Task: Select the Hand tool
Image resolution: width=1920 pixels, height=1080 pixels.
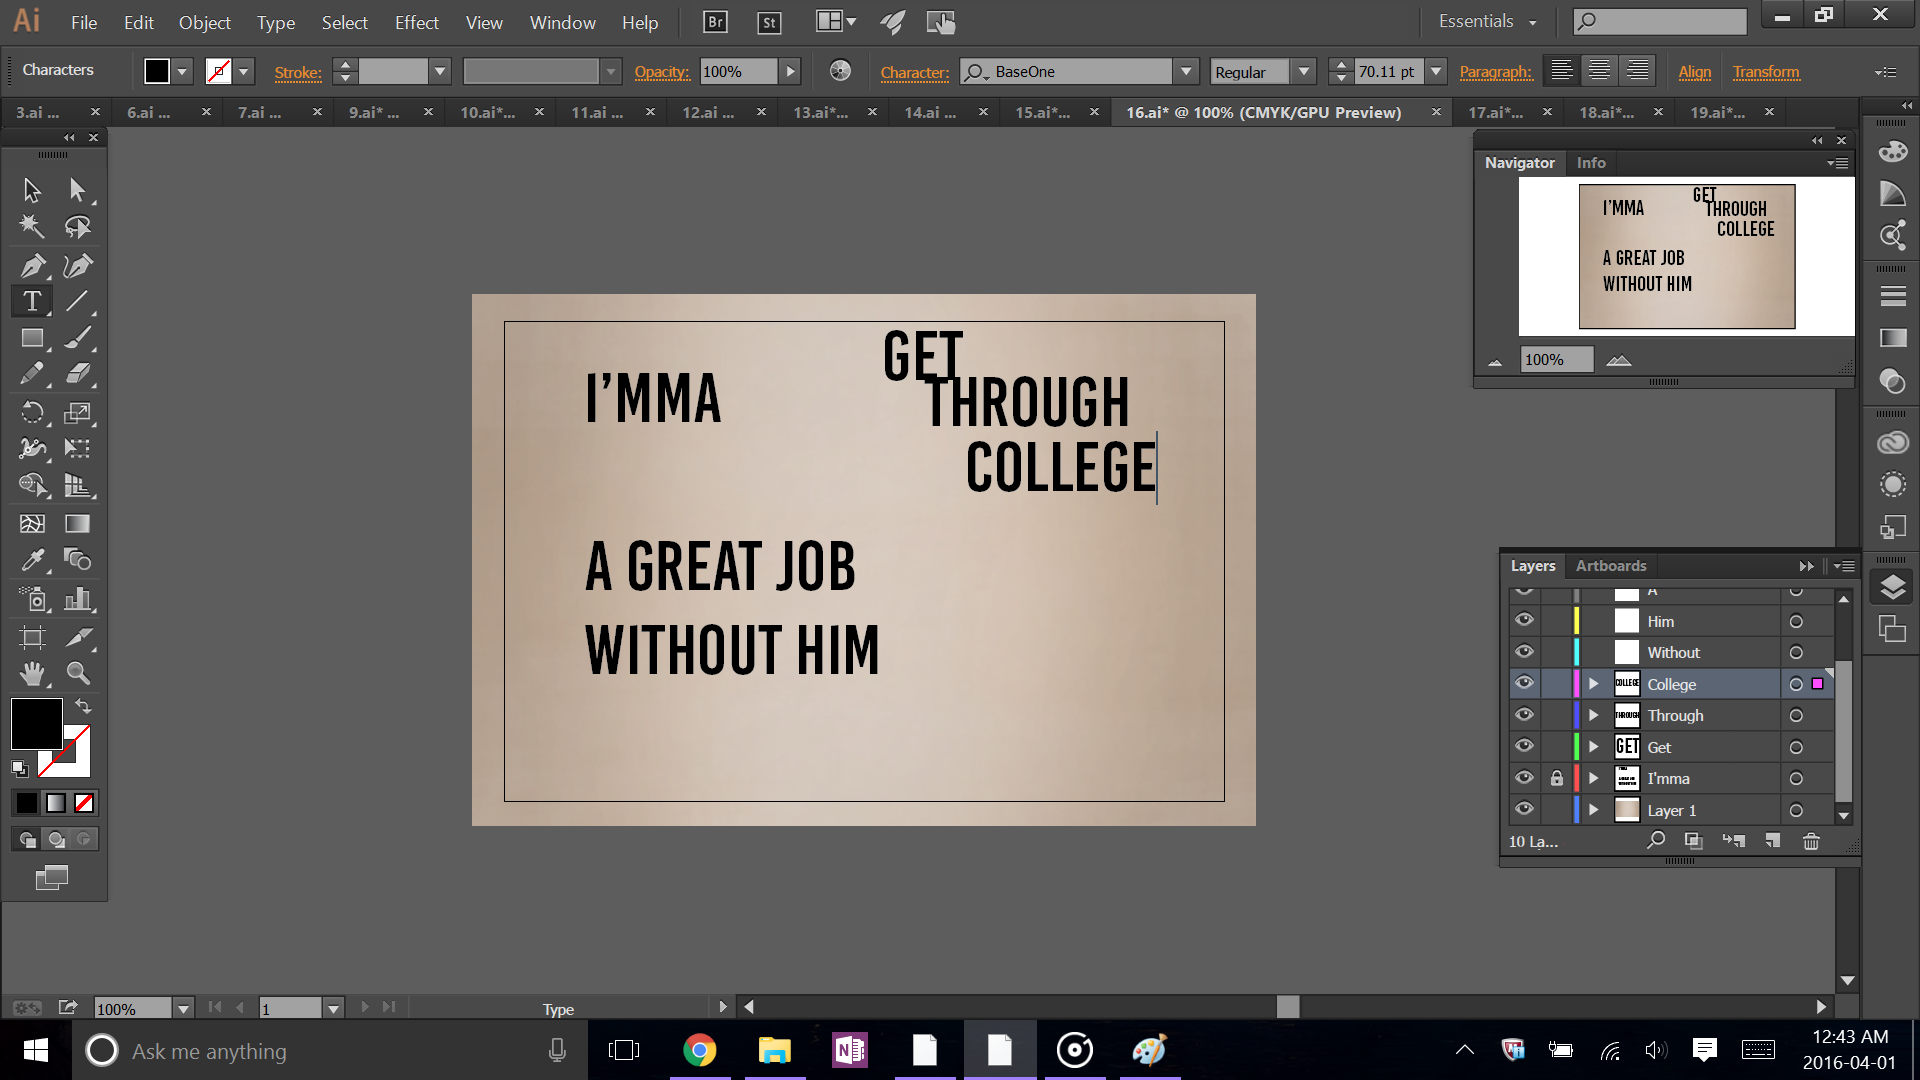Action: click(32, 674)
